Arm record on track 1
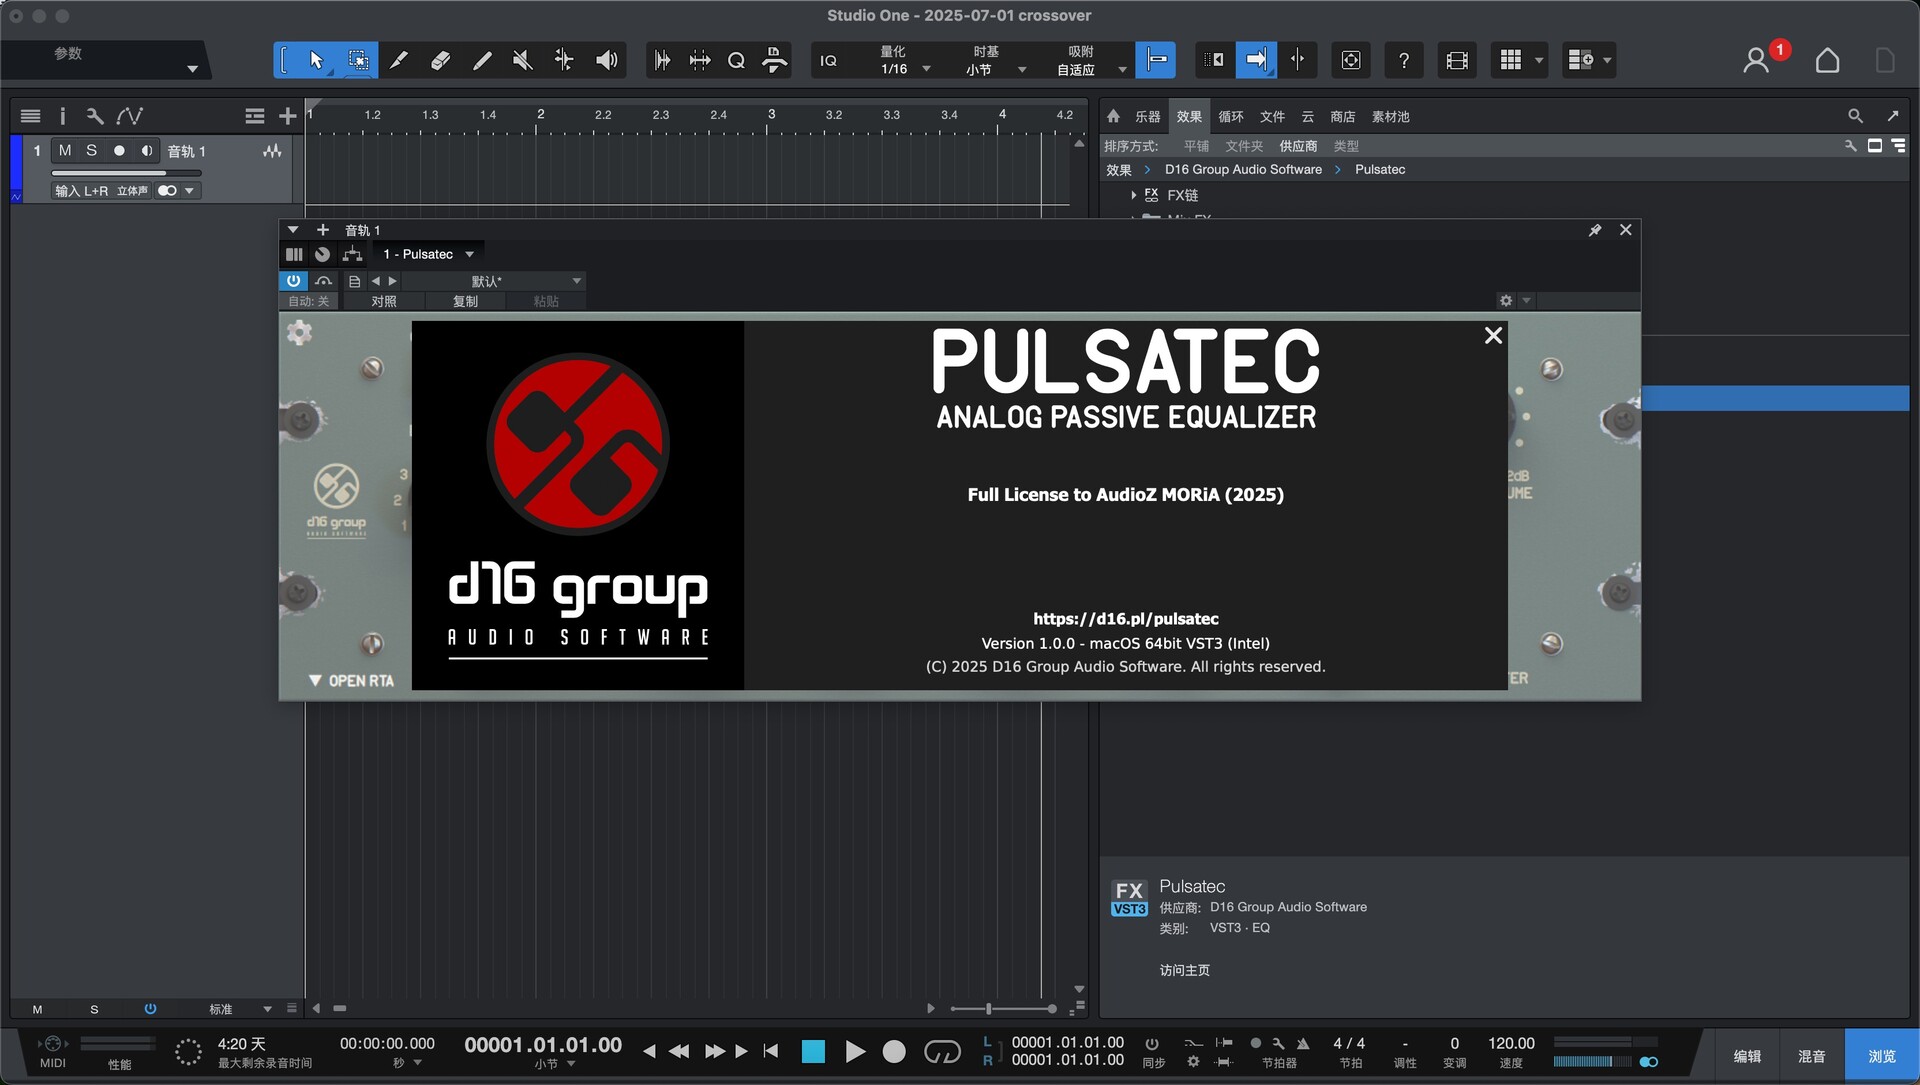The width and height of the screenshot is (1920, 1085). click(119, 150)
